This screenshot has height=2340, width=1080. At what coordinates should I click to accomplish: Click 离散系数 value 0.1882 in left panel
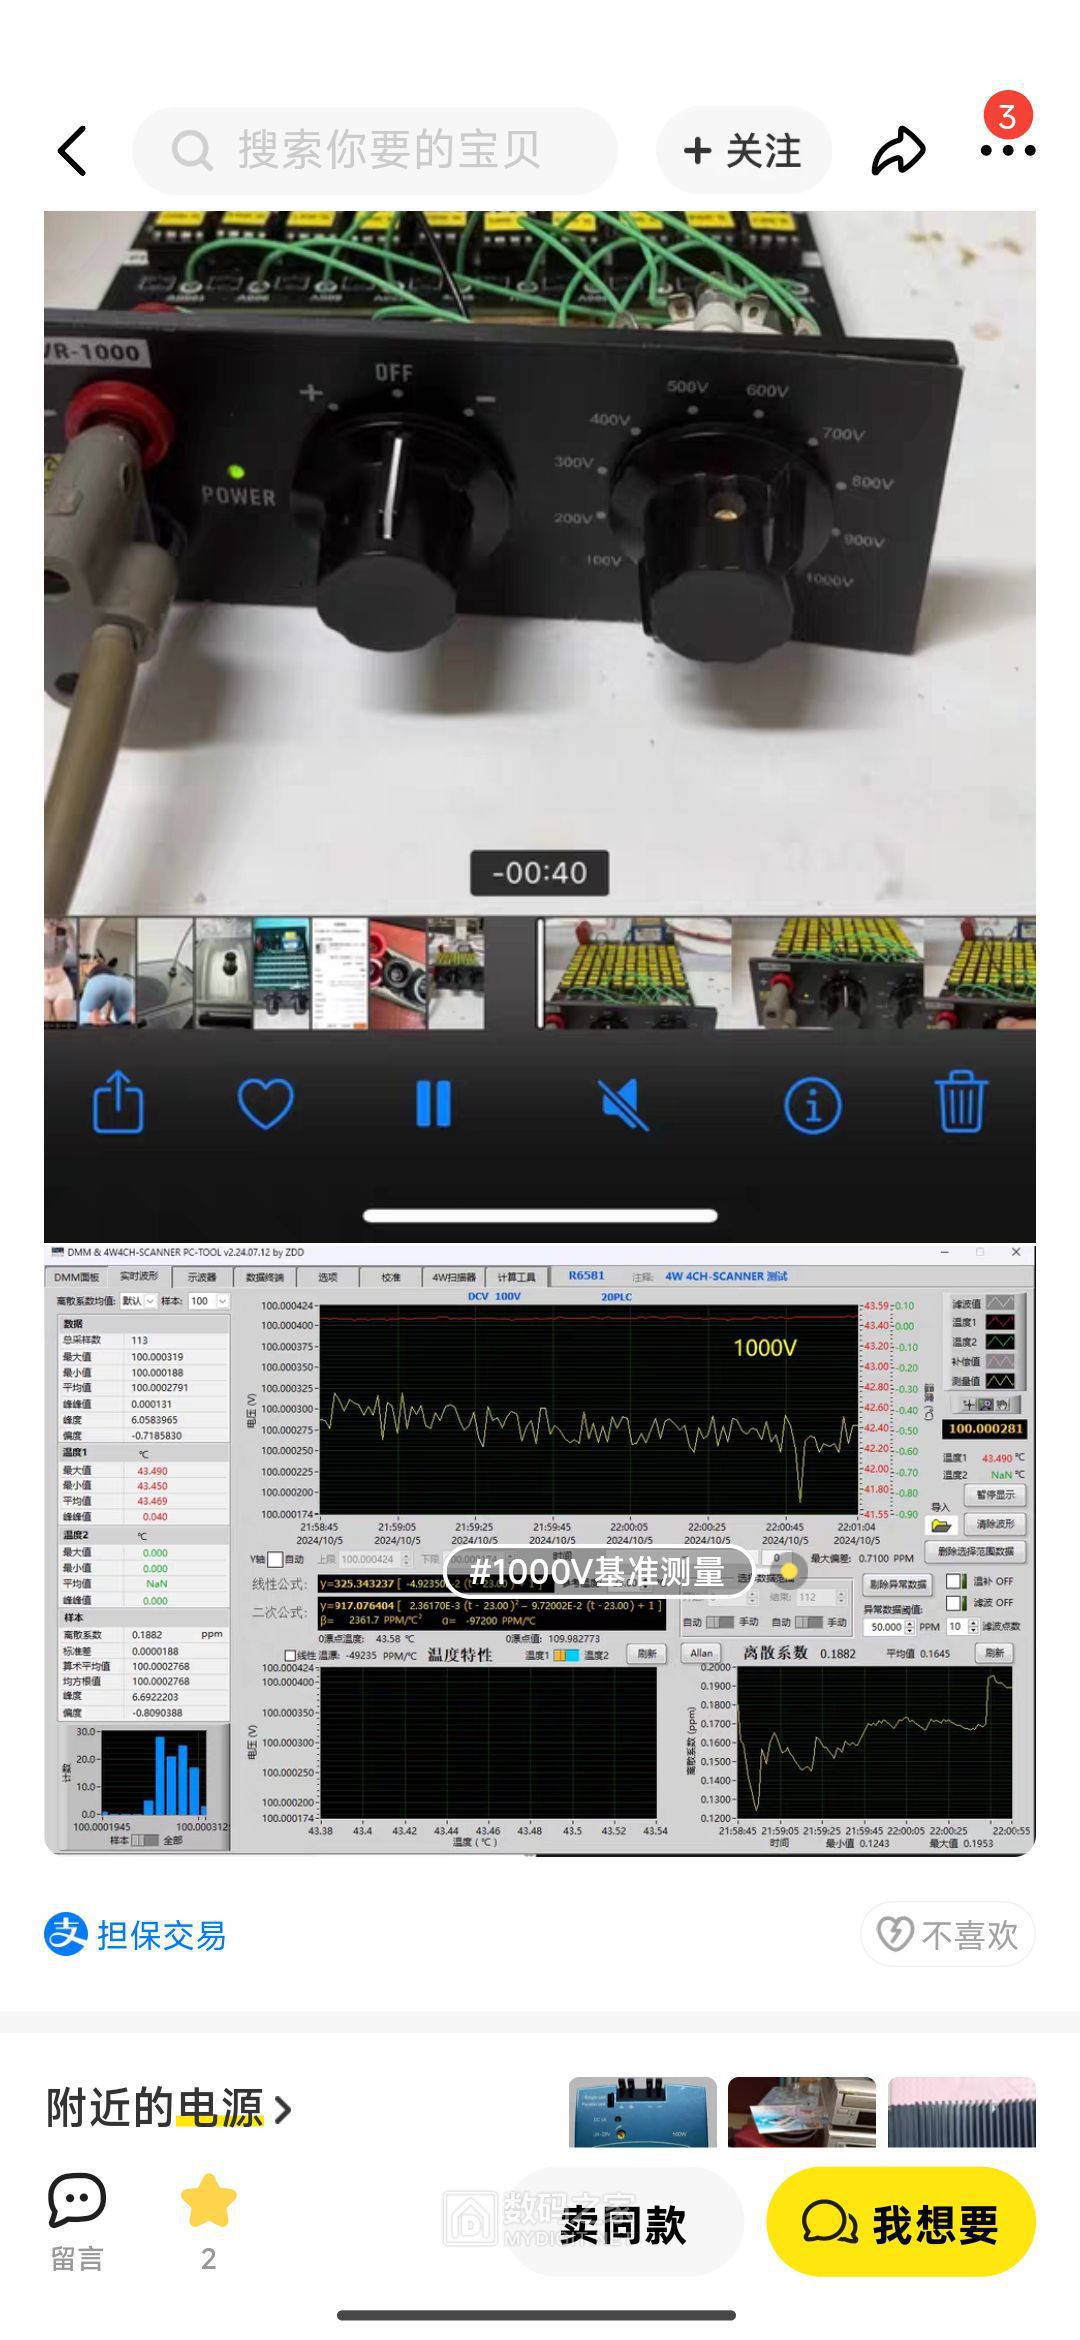pyautogui.click(x=147, y=1635)
